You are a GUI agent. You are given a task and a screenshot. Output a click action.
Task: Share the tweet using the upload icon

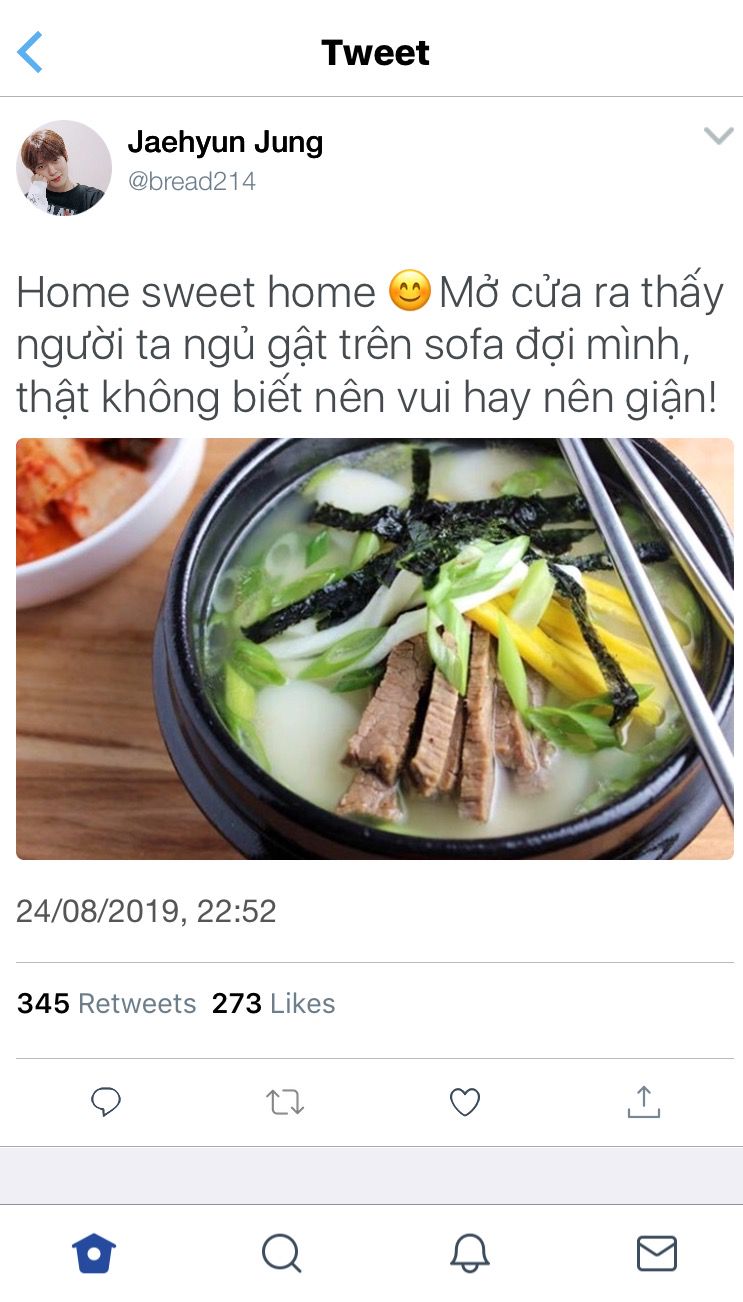pyautogui.click(x=644, y=1101)
